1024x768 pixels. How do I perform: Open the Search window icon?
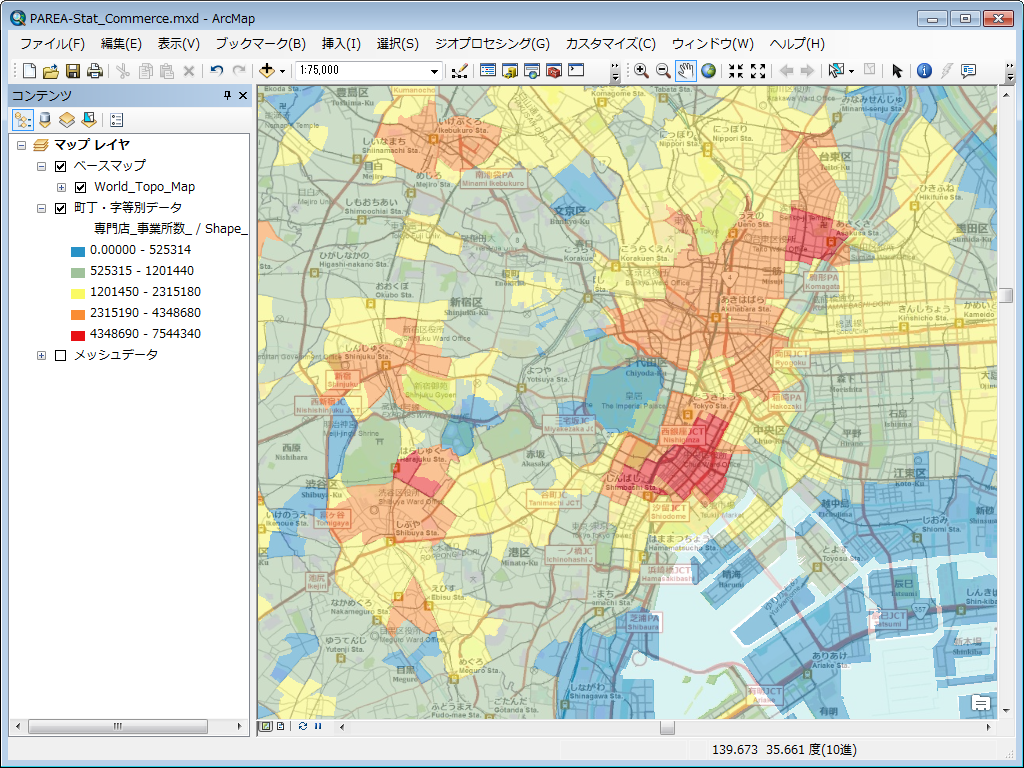[x=532, y=71]
